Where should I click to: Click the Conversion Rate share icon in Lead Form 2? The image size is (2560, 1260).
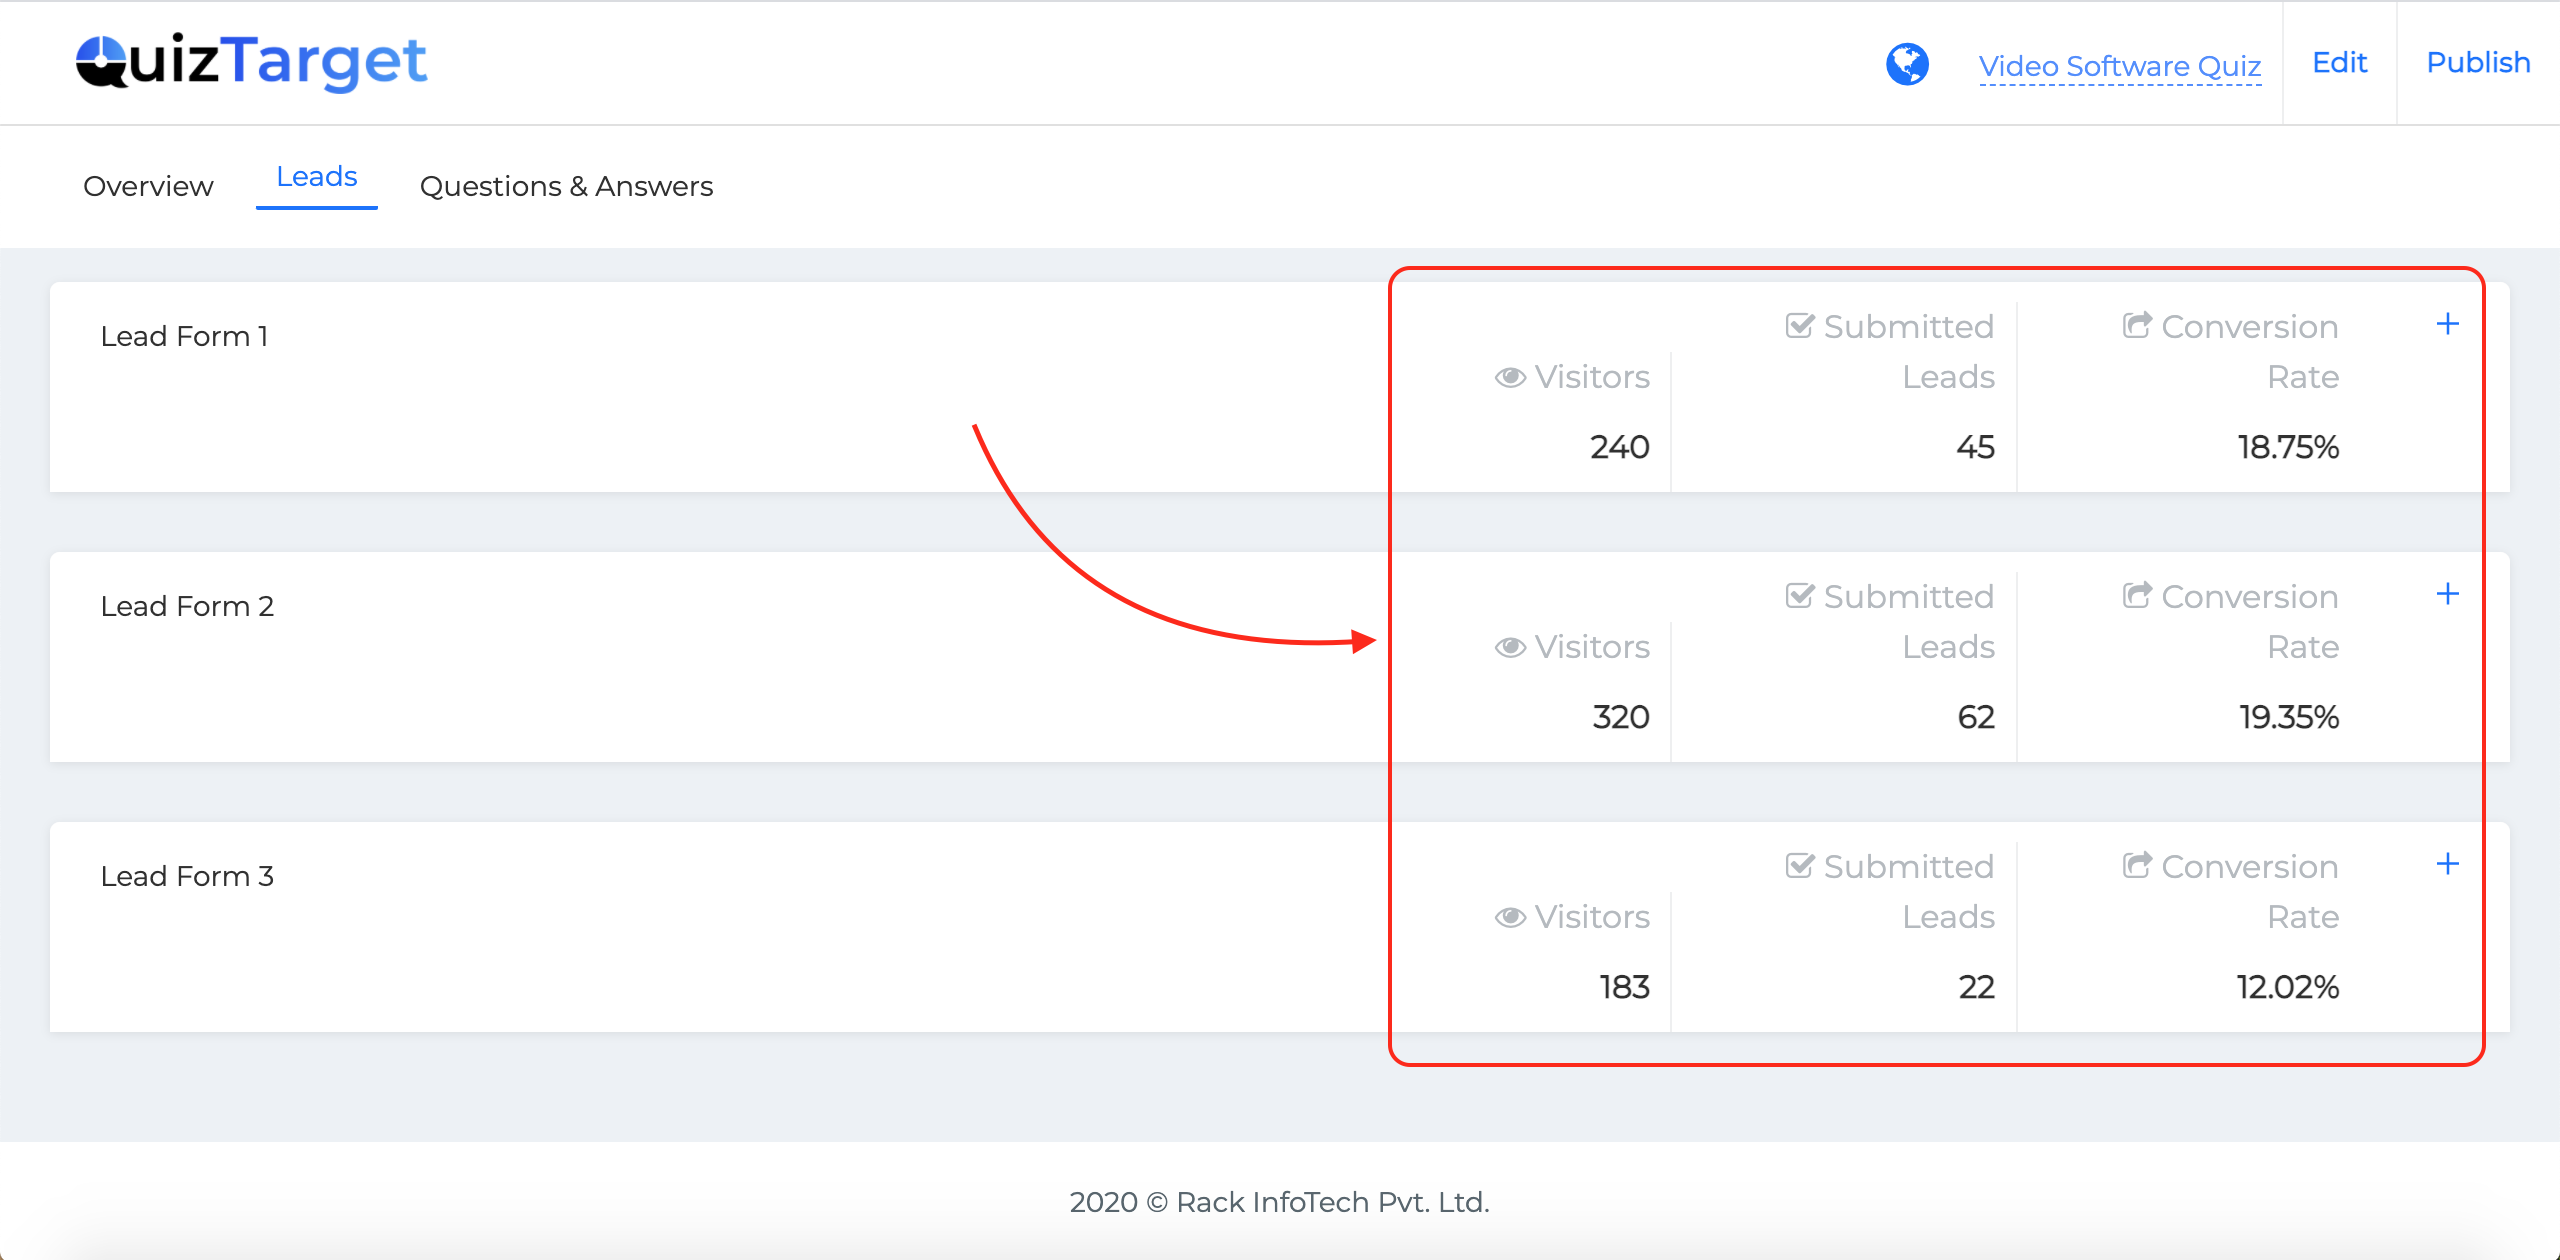click(2137, 595)
